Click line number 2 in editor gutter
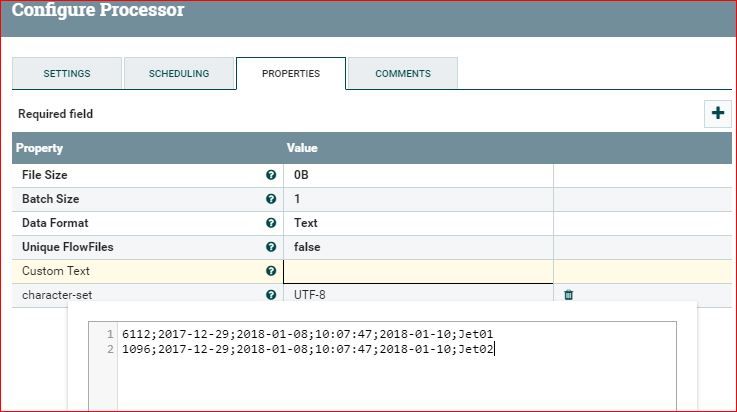This screenshot has width=737, height=412. pos(110,349)
